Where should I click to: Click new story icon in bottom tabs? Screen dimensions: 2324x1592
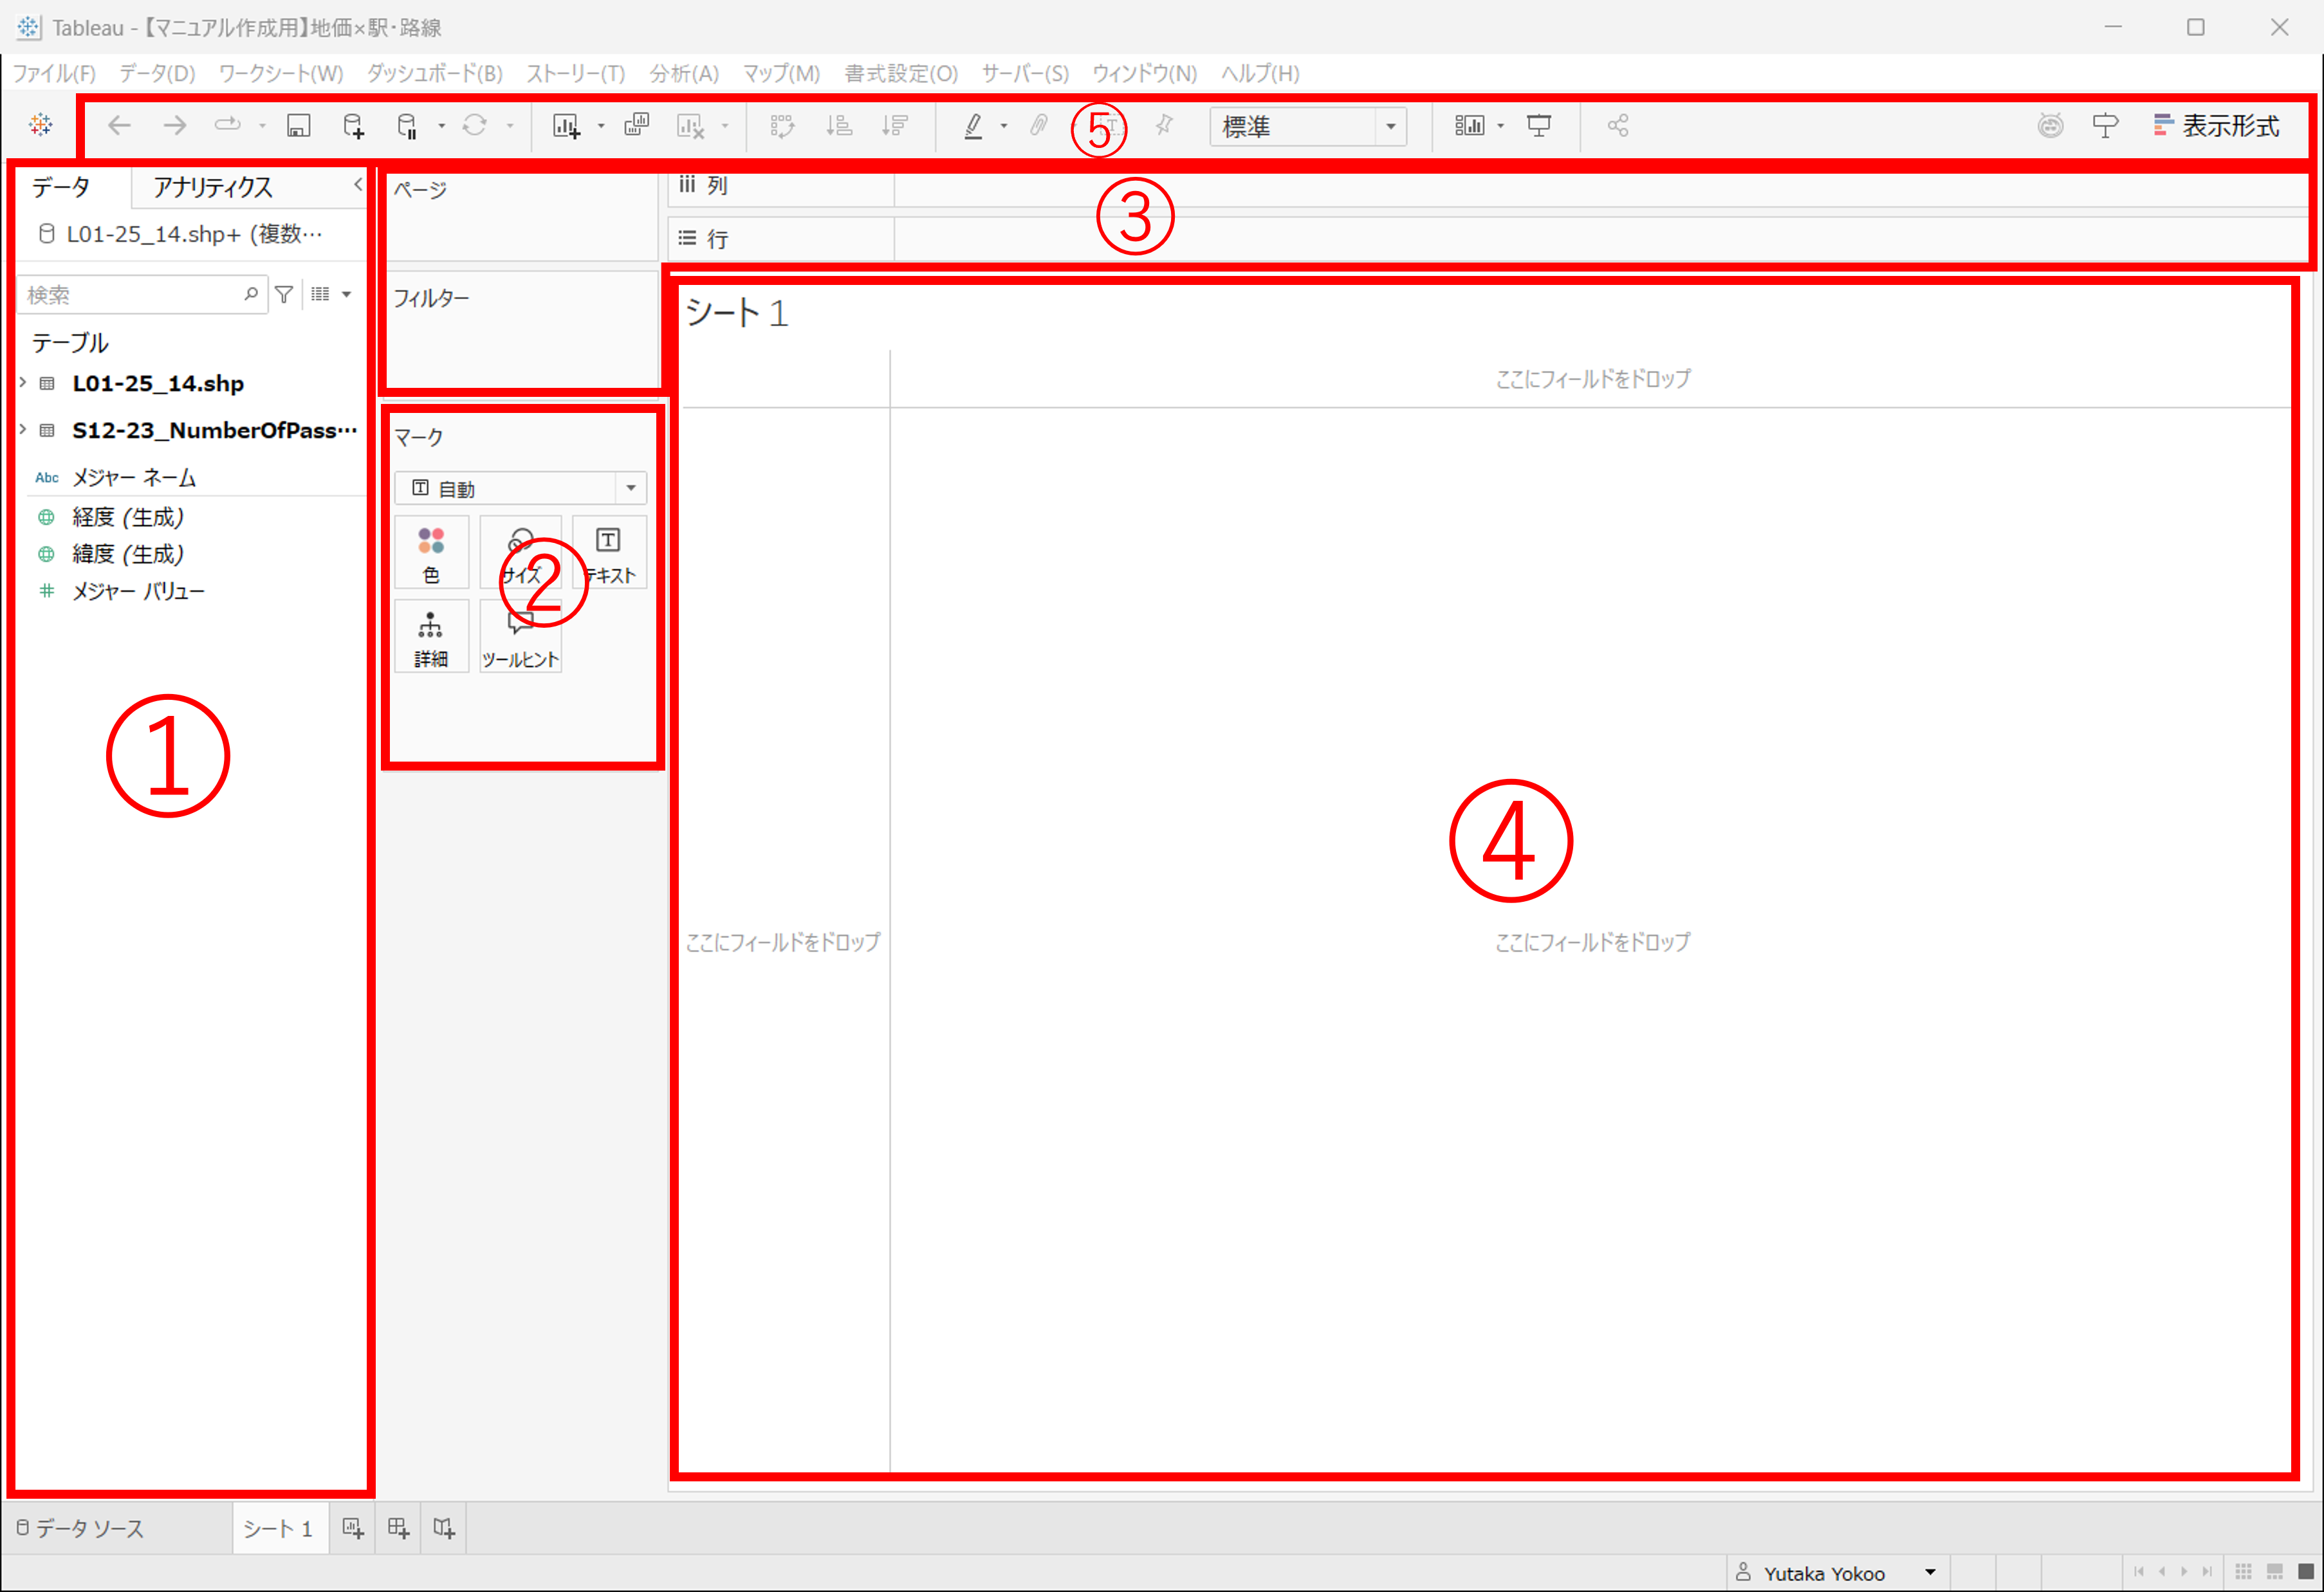(444, 1527)
